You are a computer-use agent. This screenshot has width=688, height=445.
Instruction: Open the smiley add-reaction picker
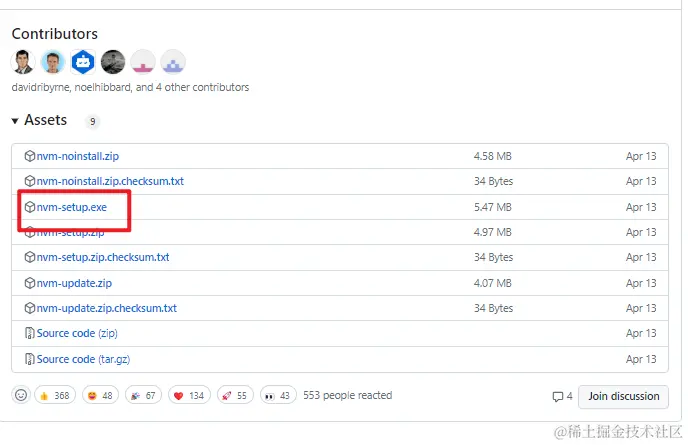click(21, 395)
